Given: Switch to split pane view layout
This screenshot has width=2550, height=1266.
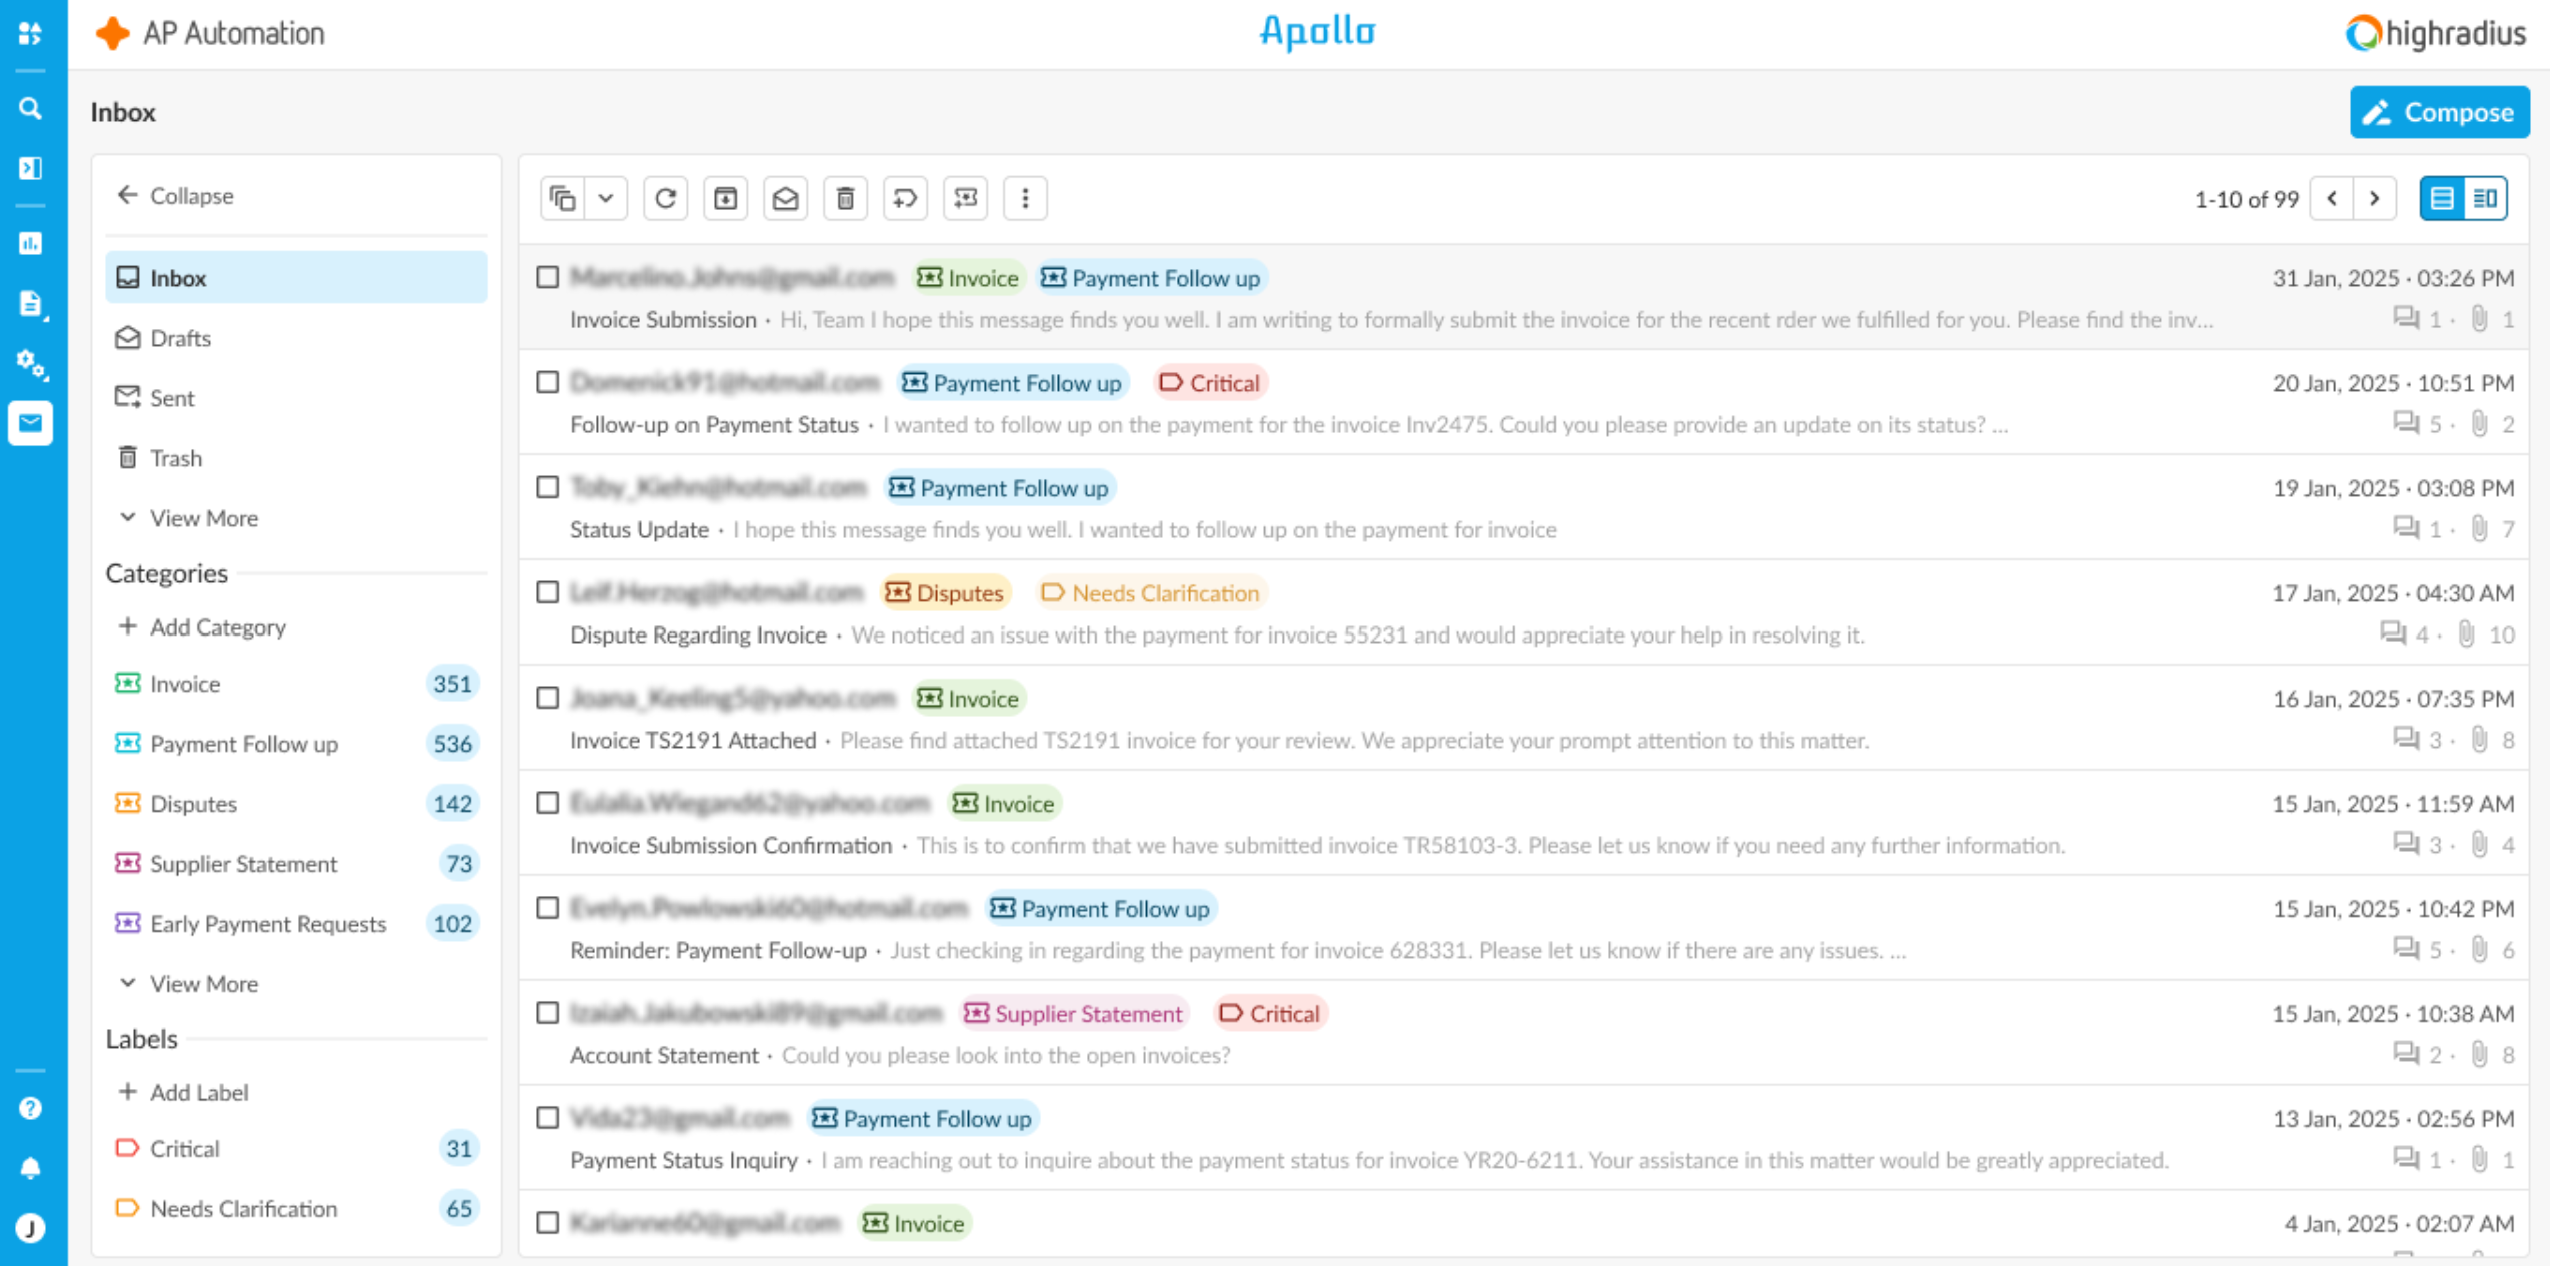Looking at the screenshot, I should (x=2485, y=198).
